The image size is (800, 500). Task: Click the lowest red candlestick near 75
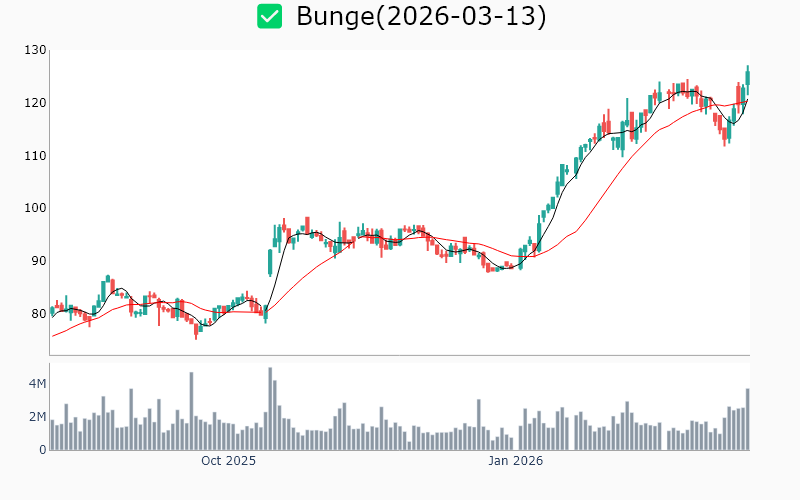point(196,331)
